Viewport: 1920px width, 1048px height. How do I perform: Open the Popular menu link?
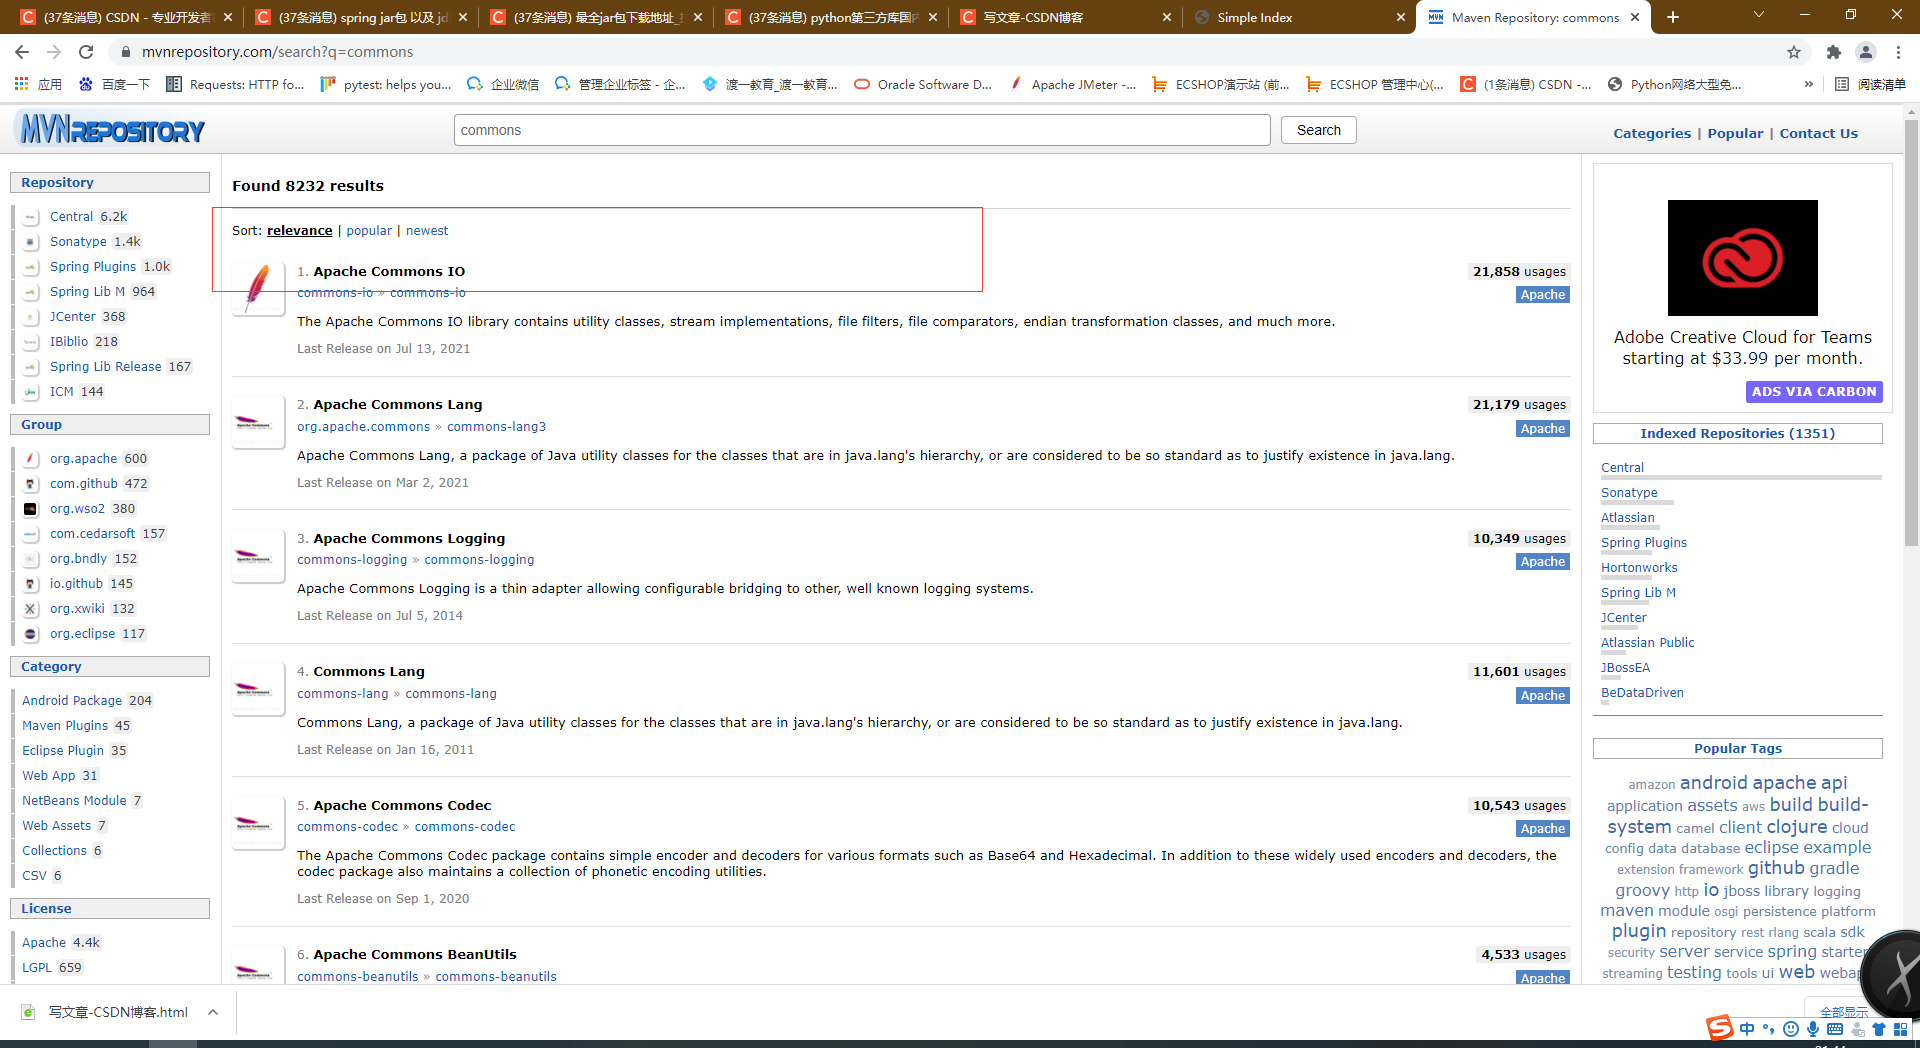[1735, 133]
